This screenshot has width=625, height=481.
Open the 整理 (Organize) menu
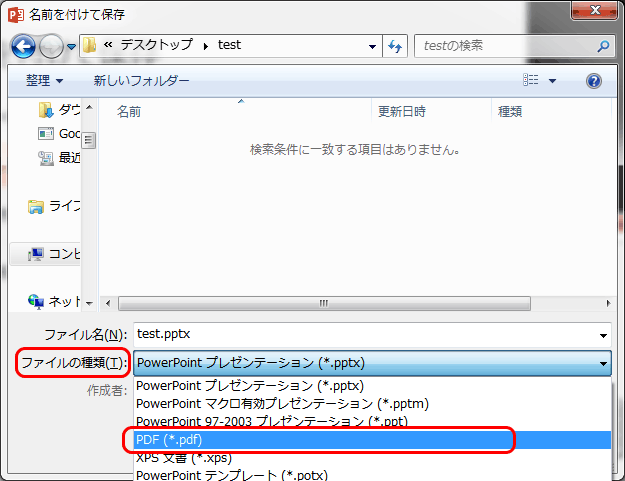[x=44, y=80]
